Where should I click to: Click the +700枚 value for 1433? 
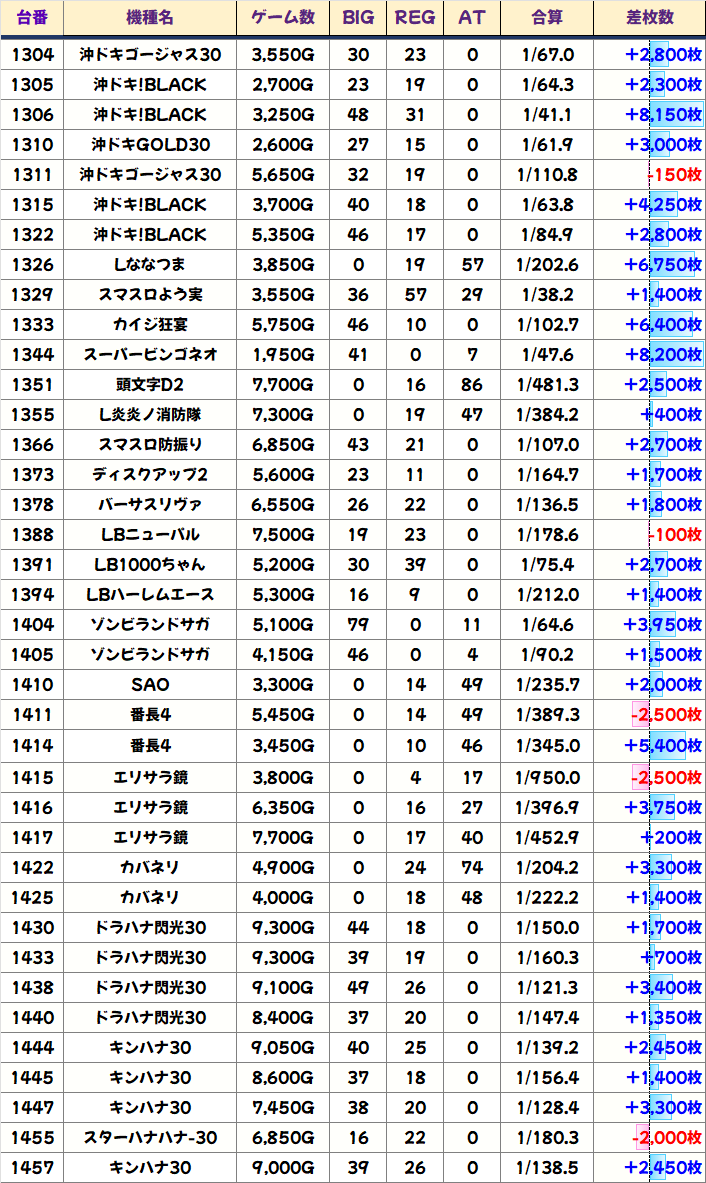coord(671,957)
